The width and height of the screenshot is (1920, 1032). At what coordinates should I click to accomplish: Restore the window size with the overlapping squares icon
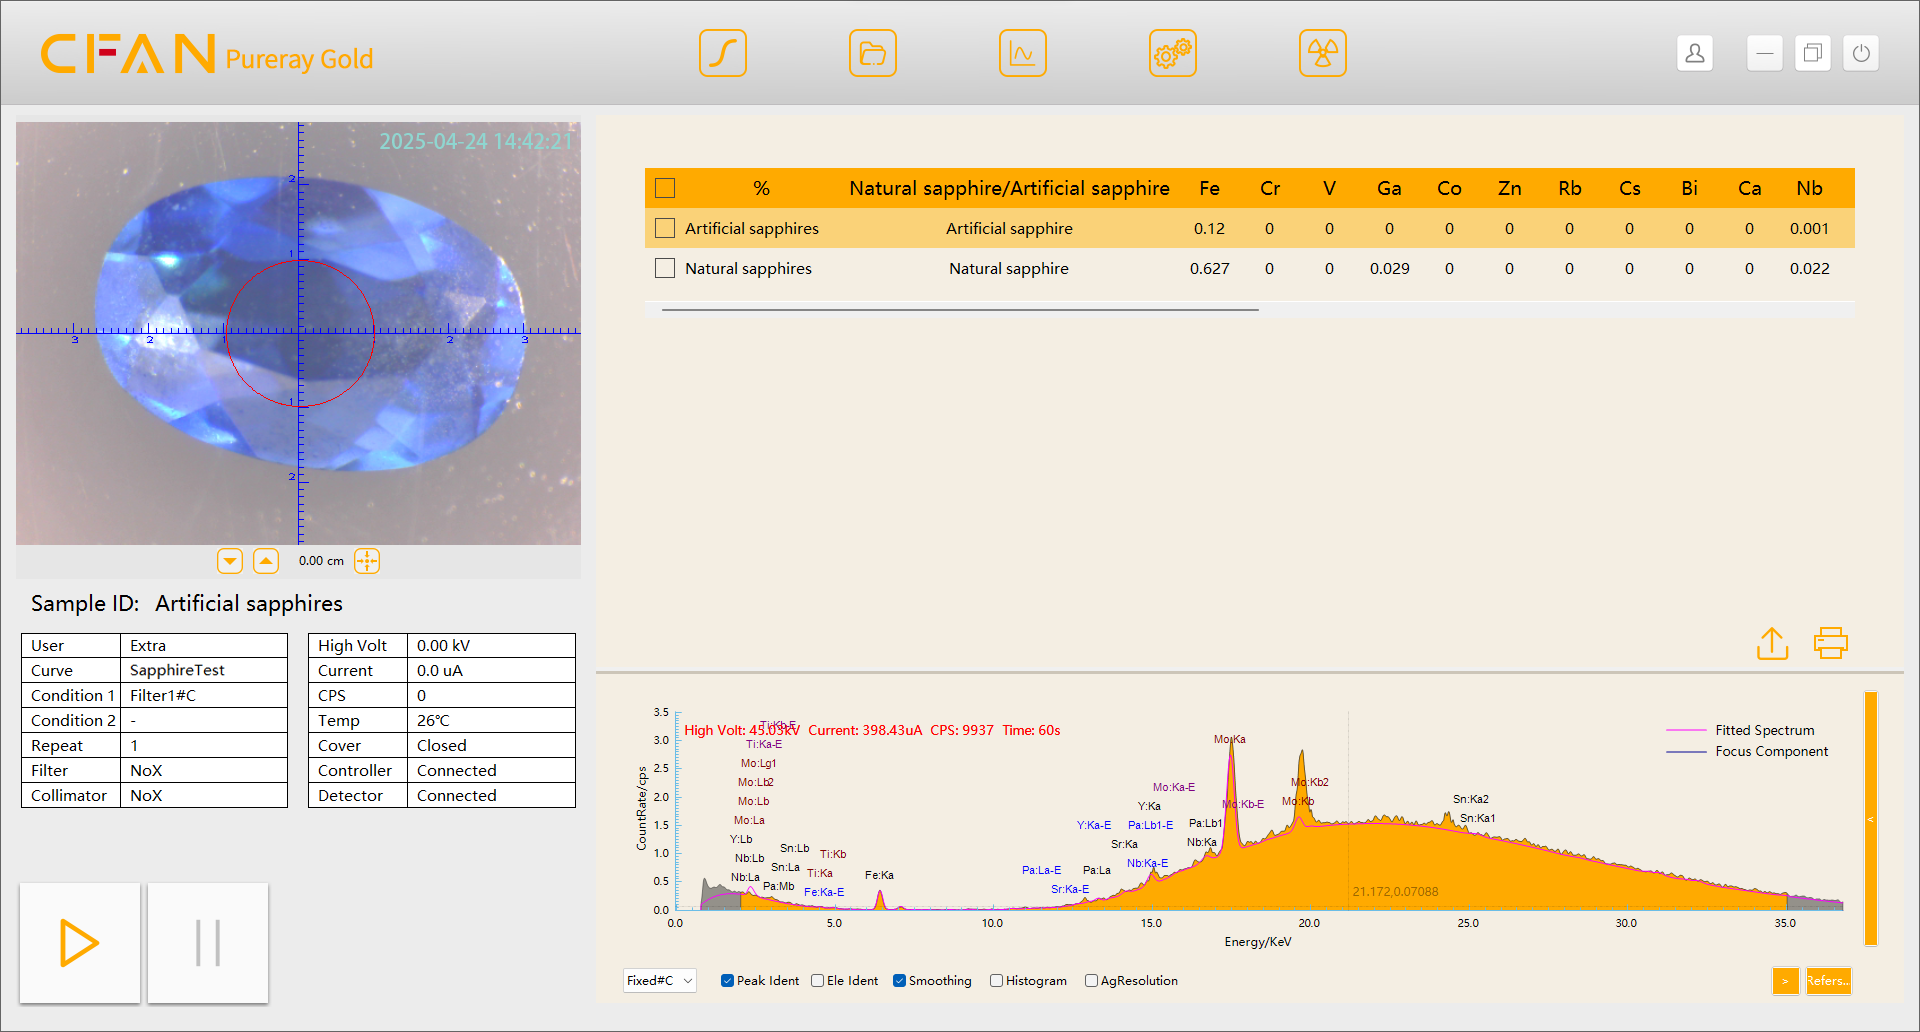click(1813, 53)
